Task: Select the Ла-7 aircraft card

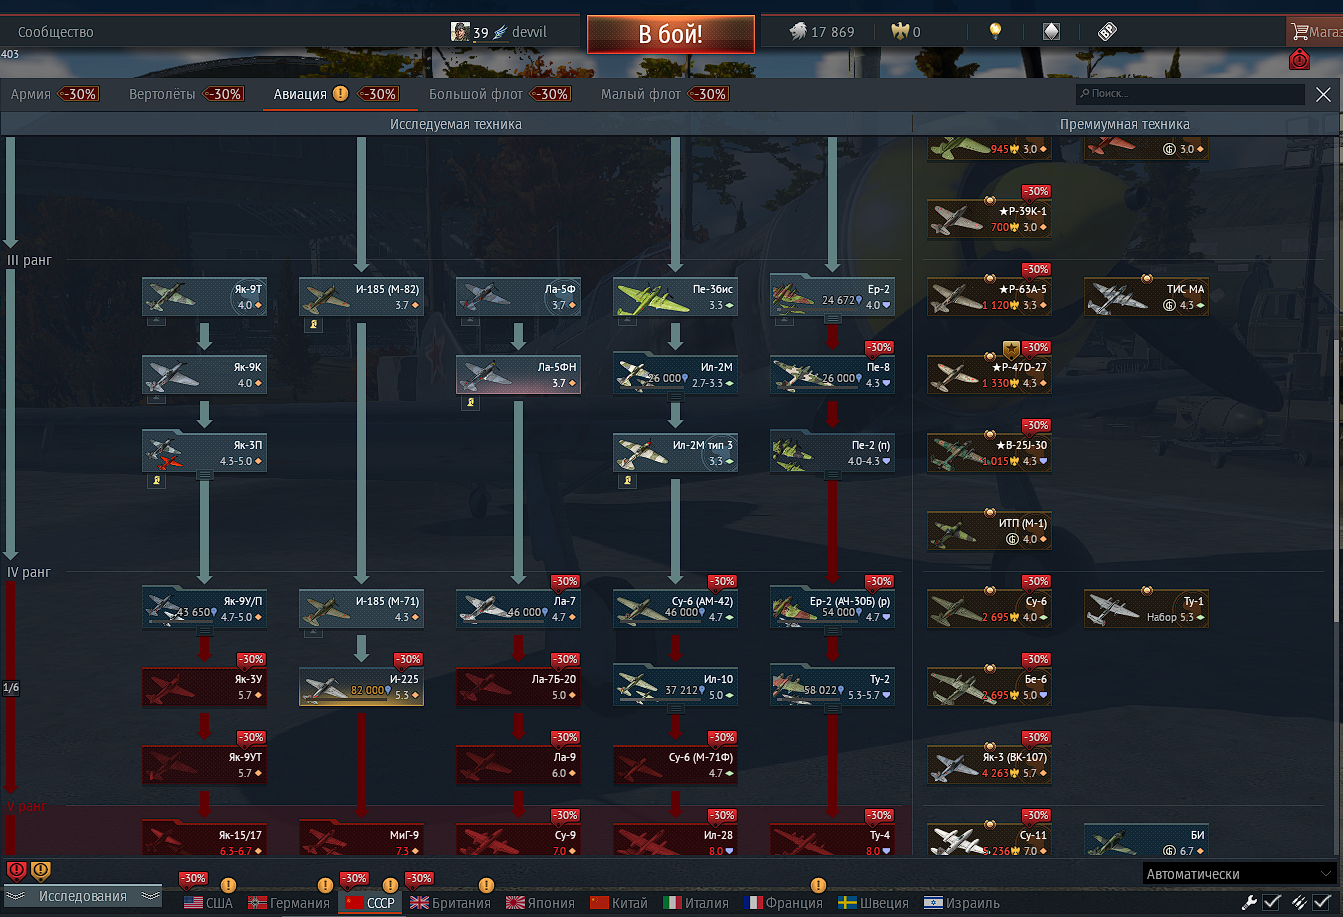Action: 519,608
